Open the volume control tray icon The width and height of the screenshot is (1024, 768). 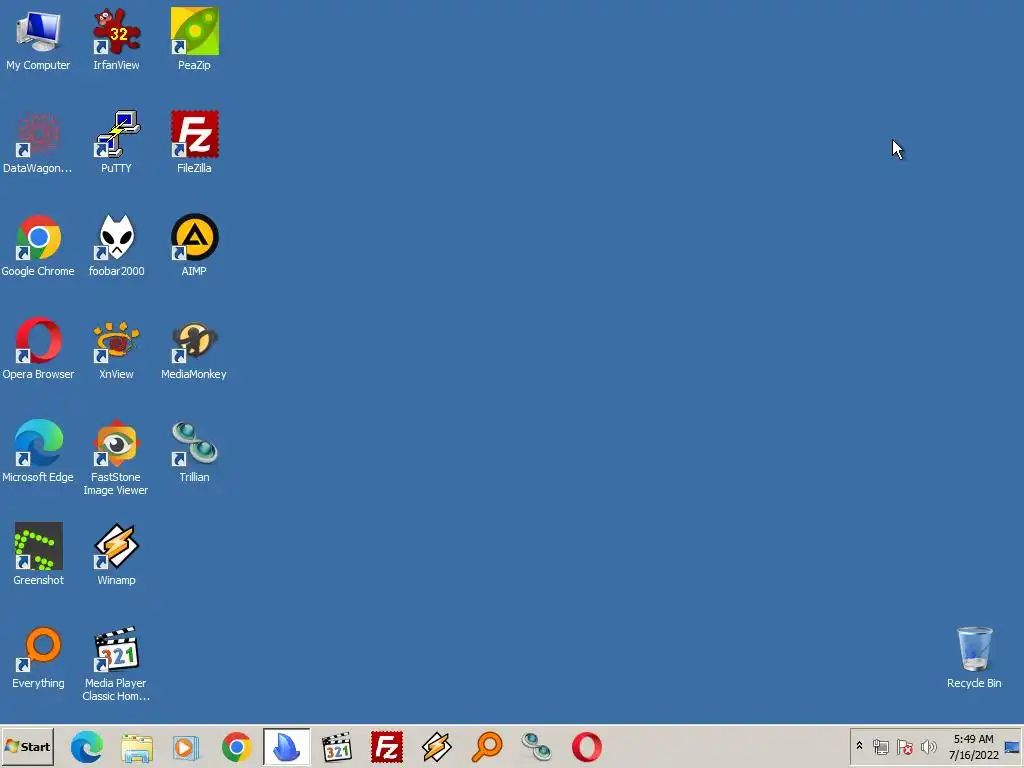(x=928, y=746)
